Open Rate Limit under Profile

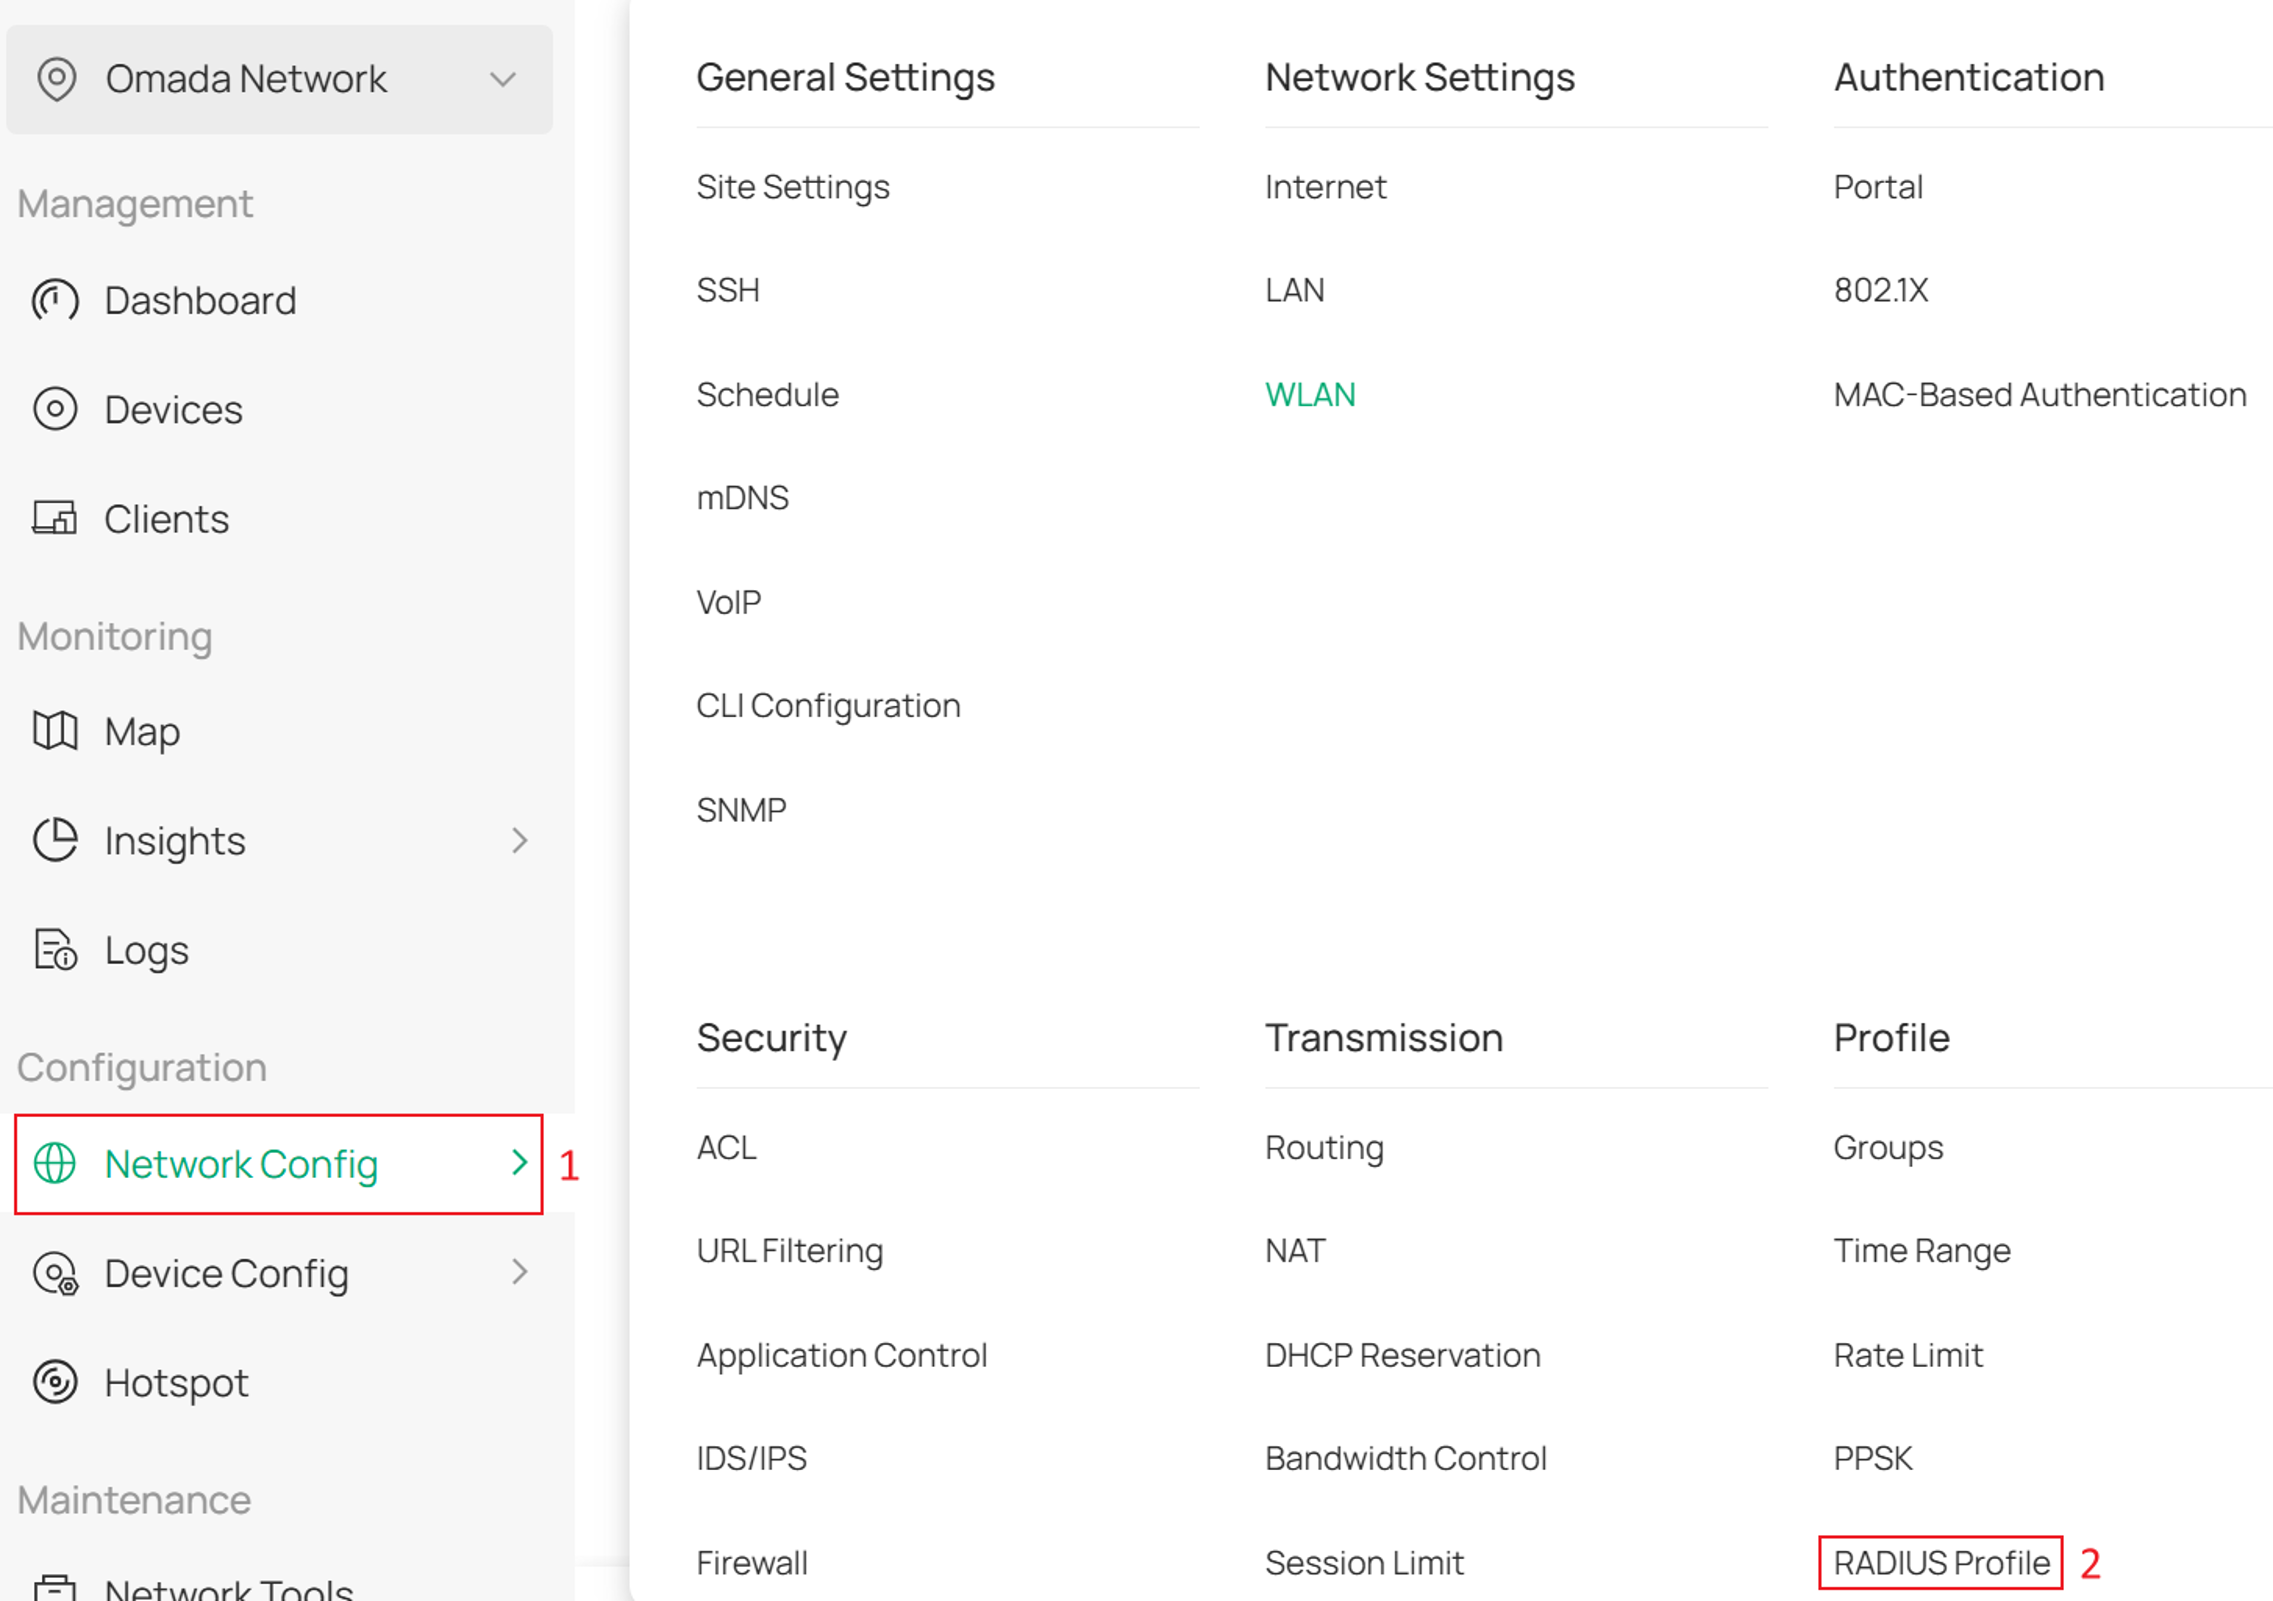point(1907,1355)
